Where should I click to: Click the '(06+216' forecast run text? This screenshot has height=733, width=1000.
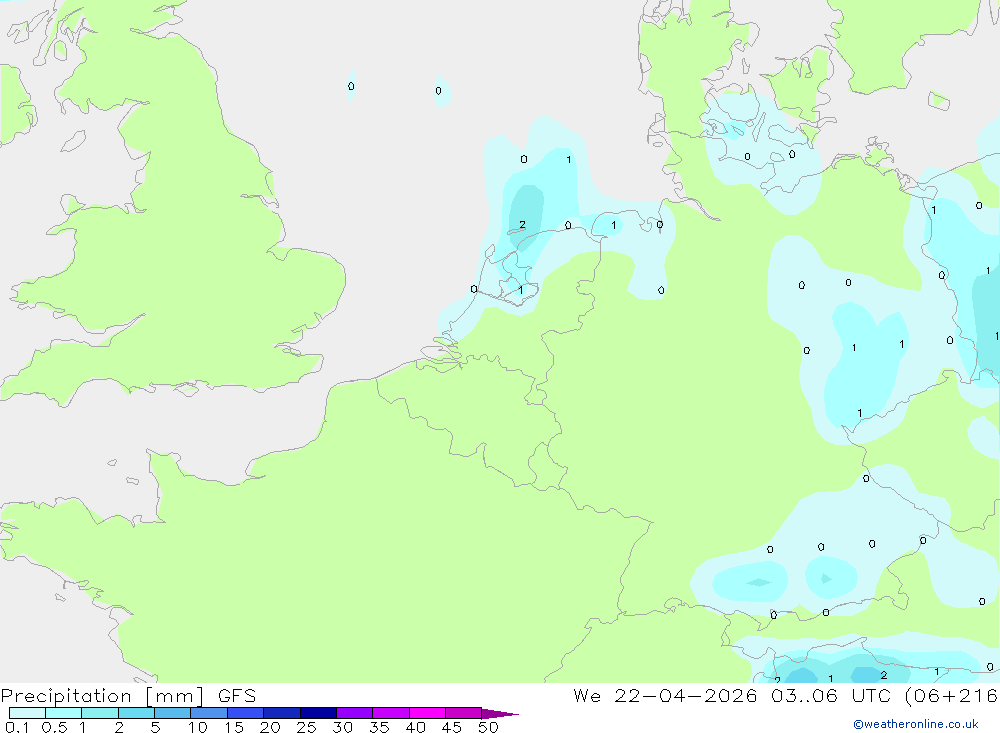[x=952, y=696]
